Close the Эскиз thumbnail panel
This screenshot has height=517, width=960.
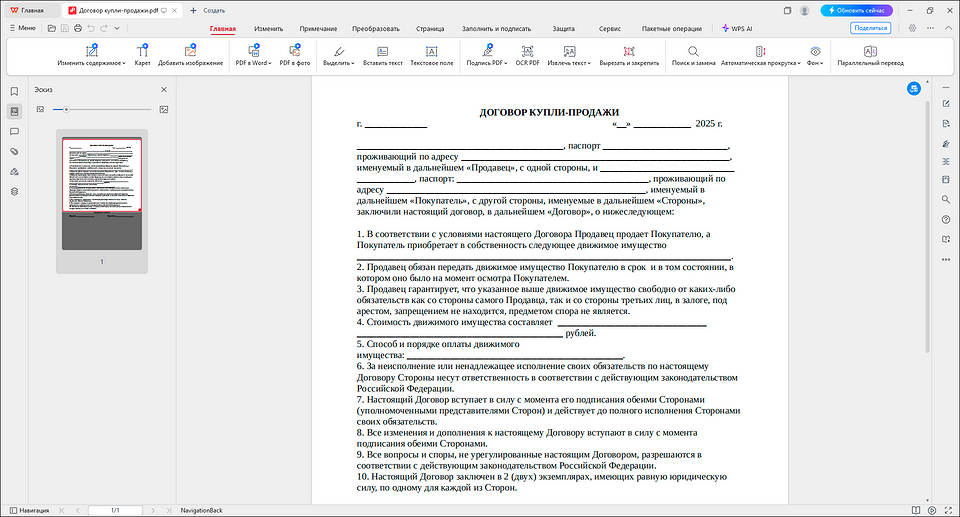(x=163, y=89)
